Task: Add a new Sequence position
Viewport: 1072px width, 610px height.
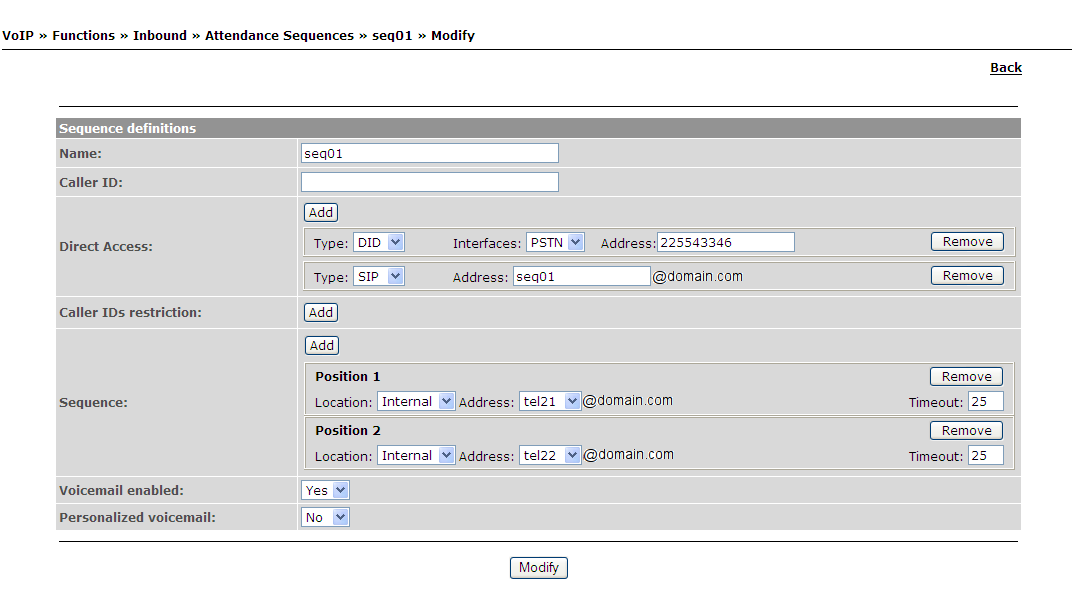Action: (321, 345)
